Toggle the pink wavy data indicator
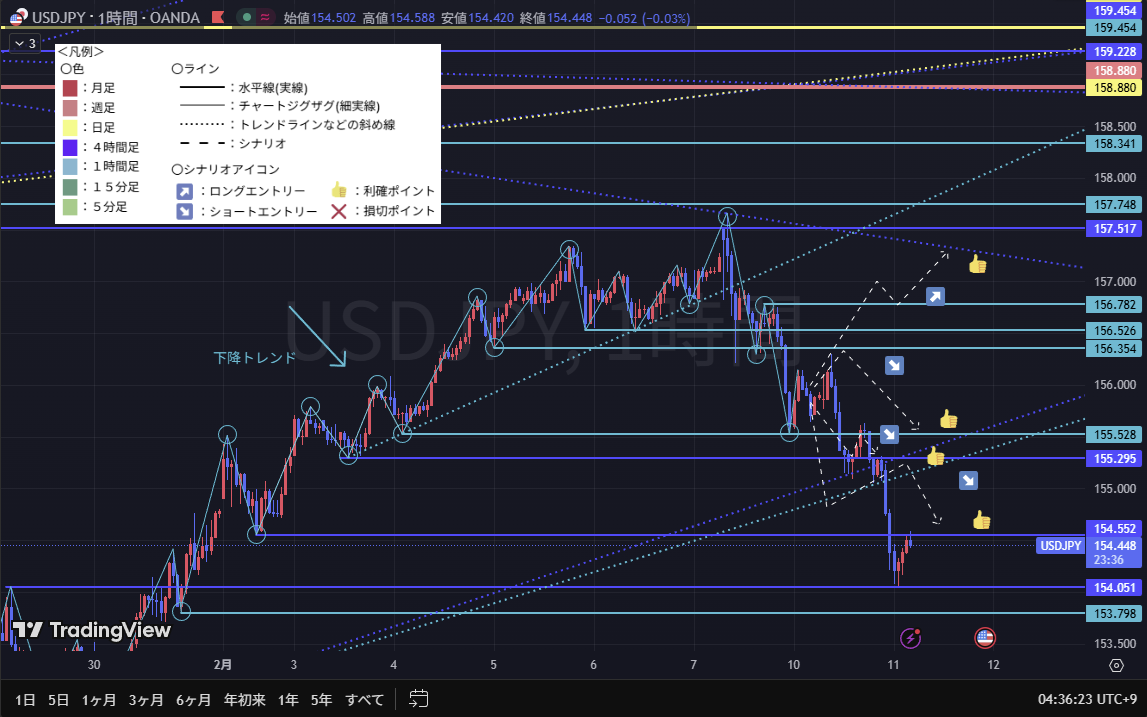This screenshot has height=717, width=1147. point(265,17)
